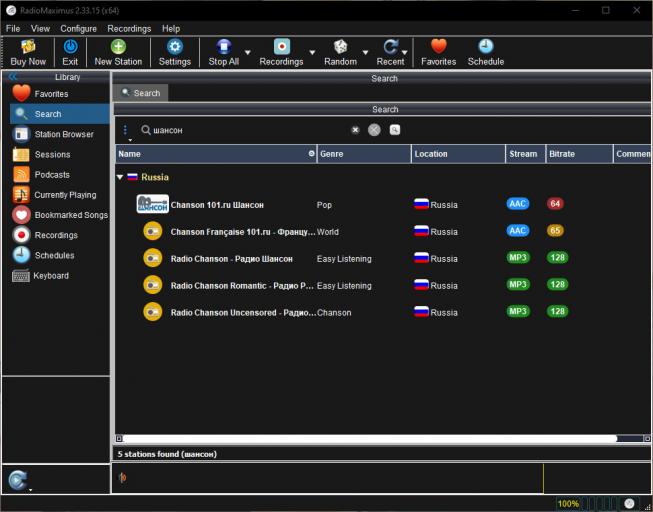Click in the search field containing шансон

250,130
